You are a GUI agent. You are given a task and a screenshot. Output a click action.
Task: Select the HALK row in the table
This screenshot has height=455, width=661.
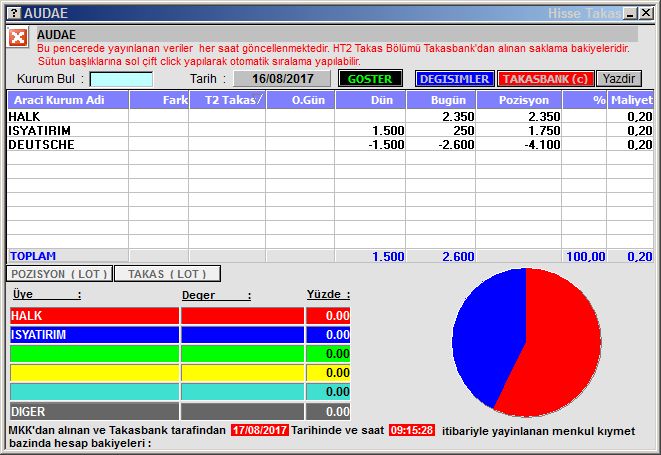[x=330, y=116]
